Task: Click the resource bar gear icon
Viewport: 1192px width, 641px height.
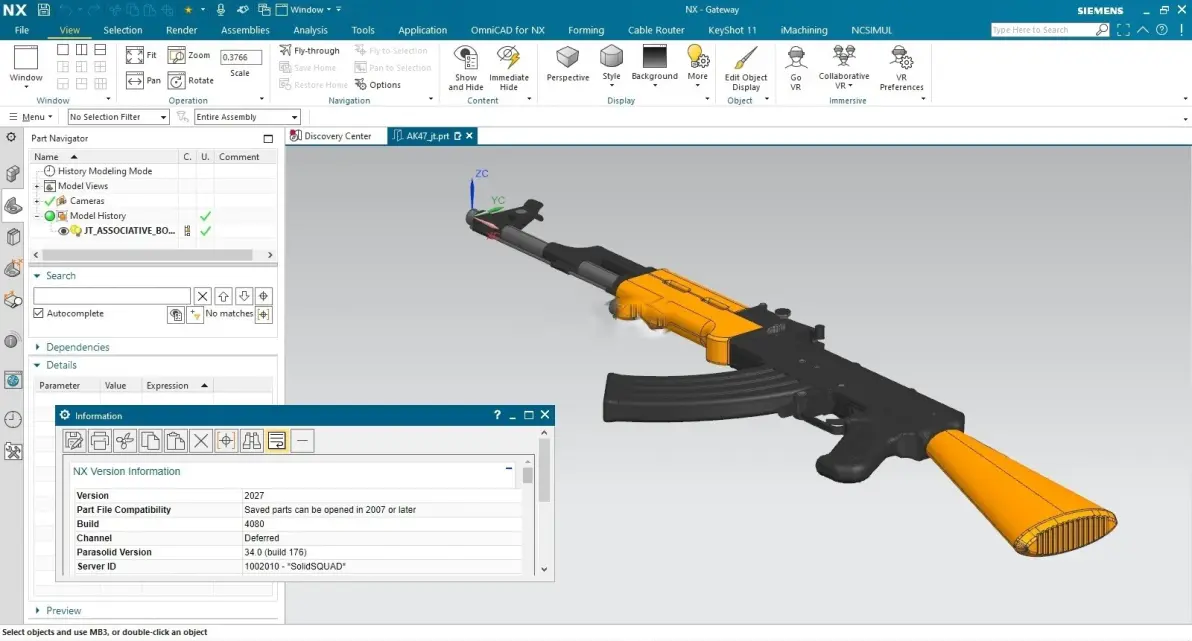Action: (x=11, y=138)
